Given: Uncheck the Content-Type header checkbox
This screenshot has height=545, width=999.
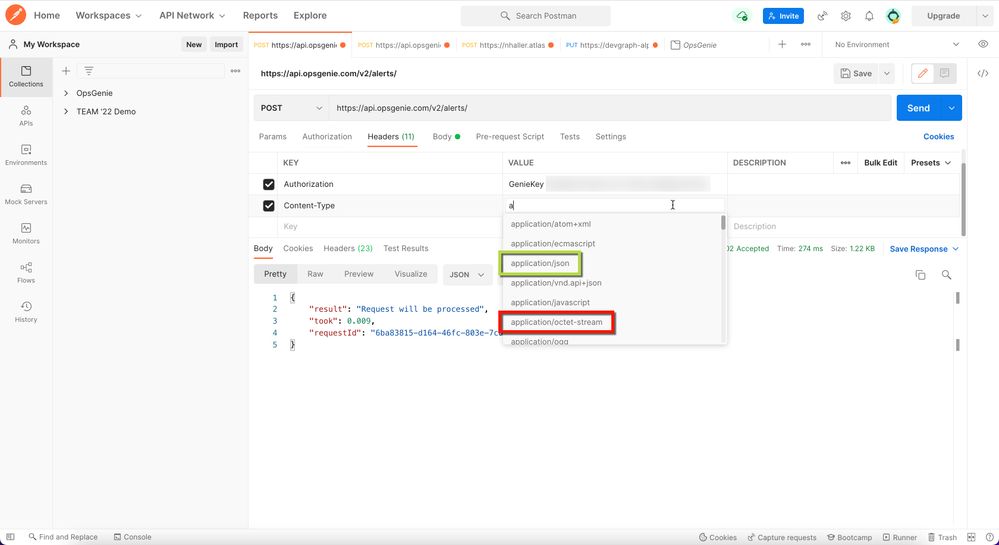Looking at the screenshot, I should point(269,206).
